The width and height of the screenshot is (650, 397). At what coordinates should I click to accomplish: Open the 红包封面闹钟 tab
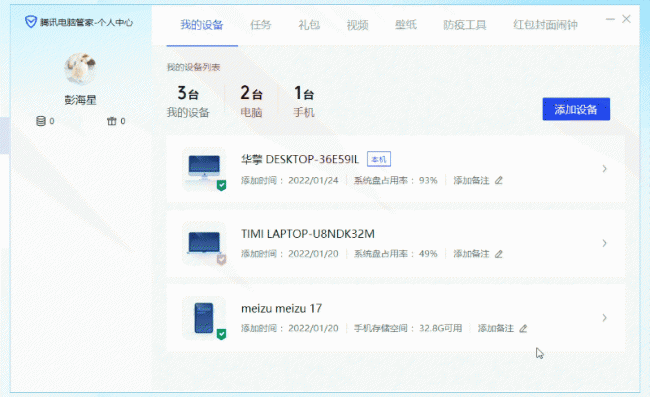click(545, 25)
